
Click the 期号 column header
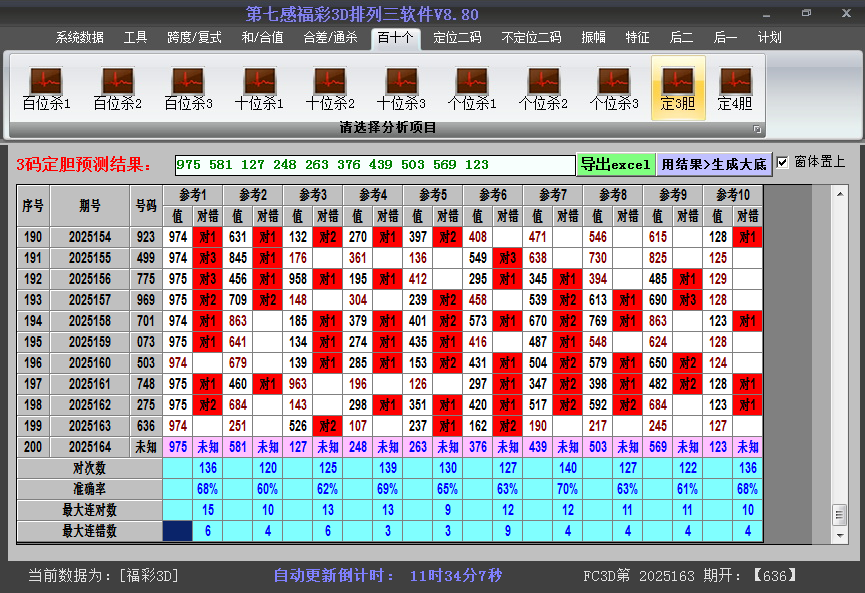(x=90, y=206)
